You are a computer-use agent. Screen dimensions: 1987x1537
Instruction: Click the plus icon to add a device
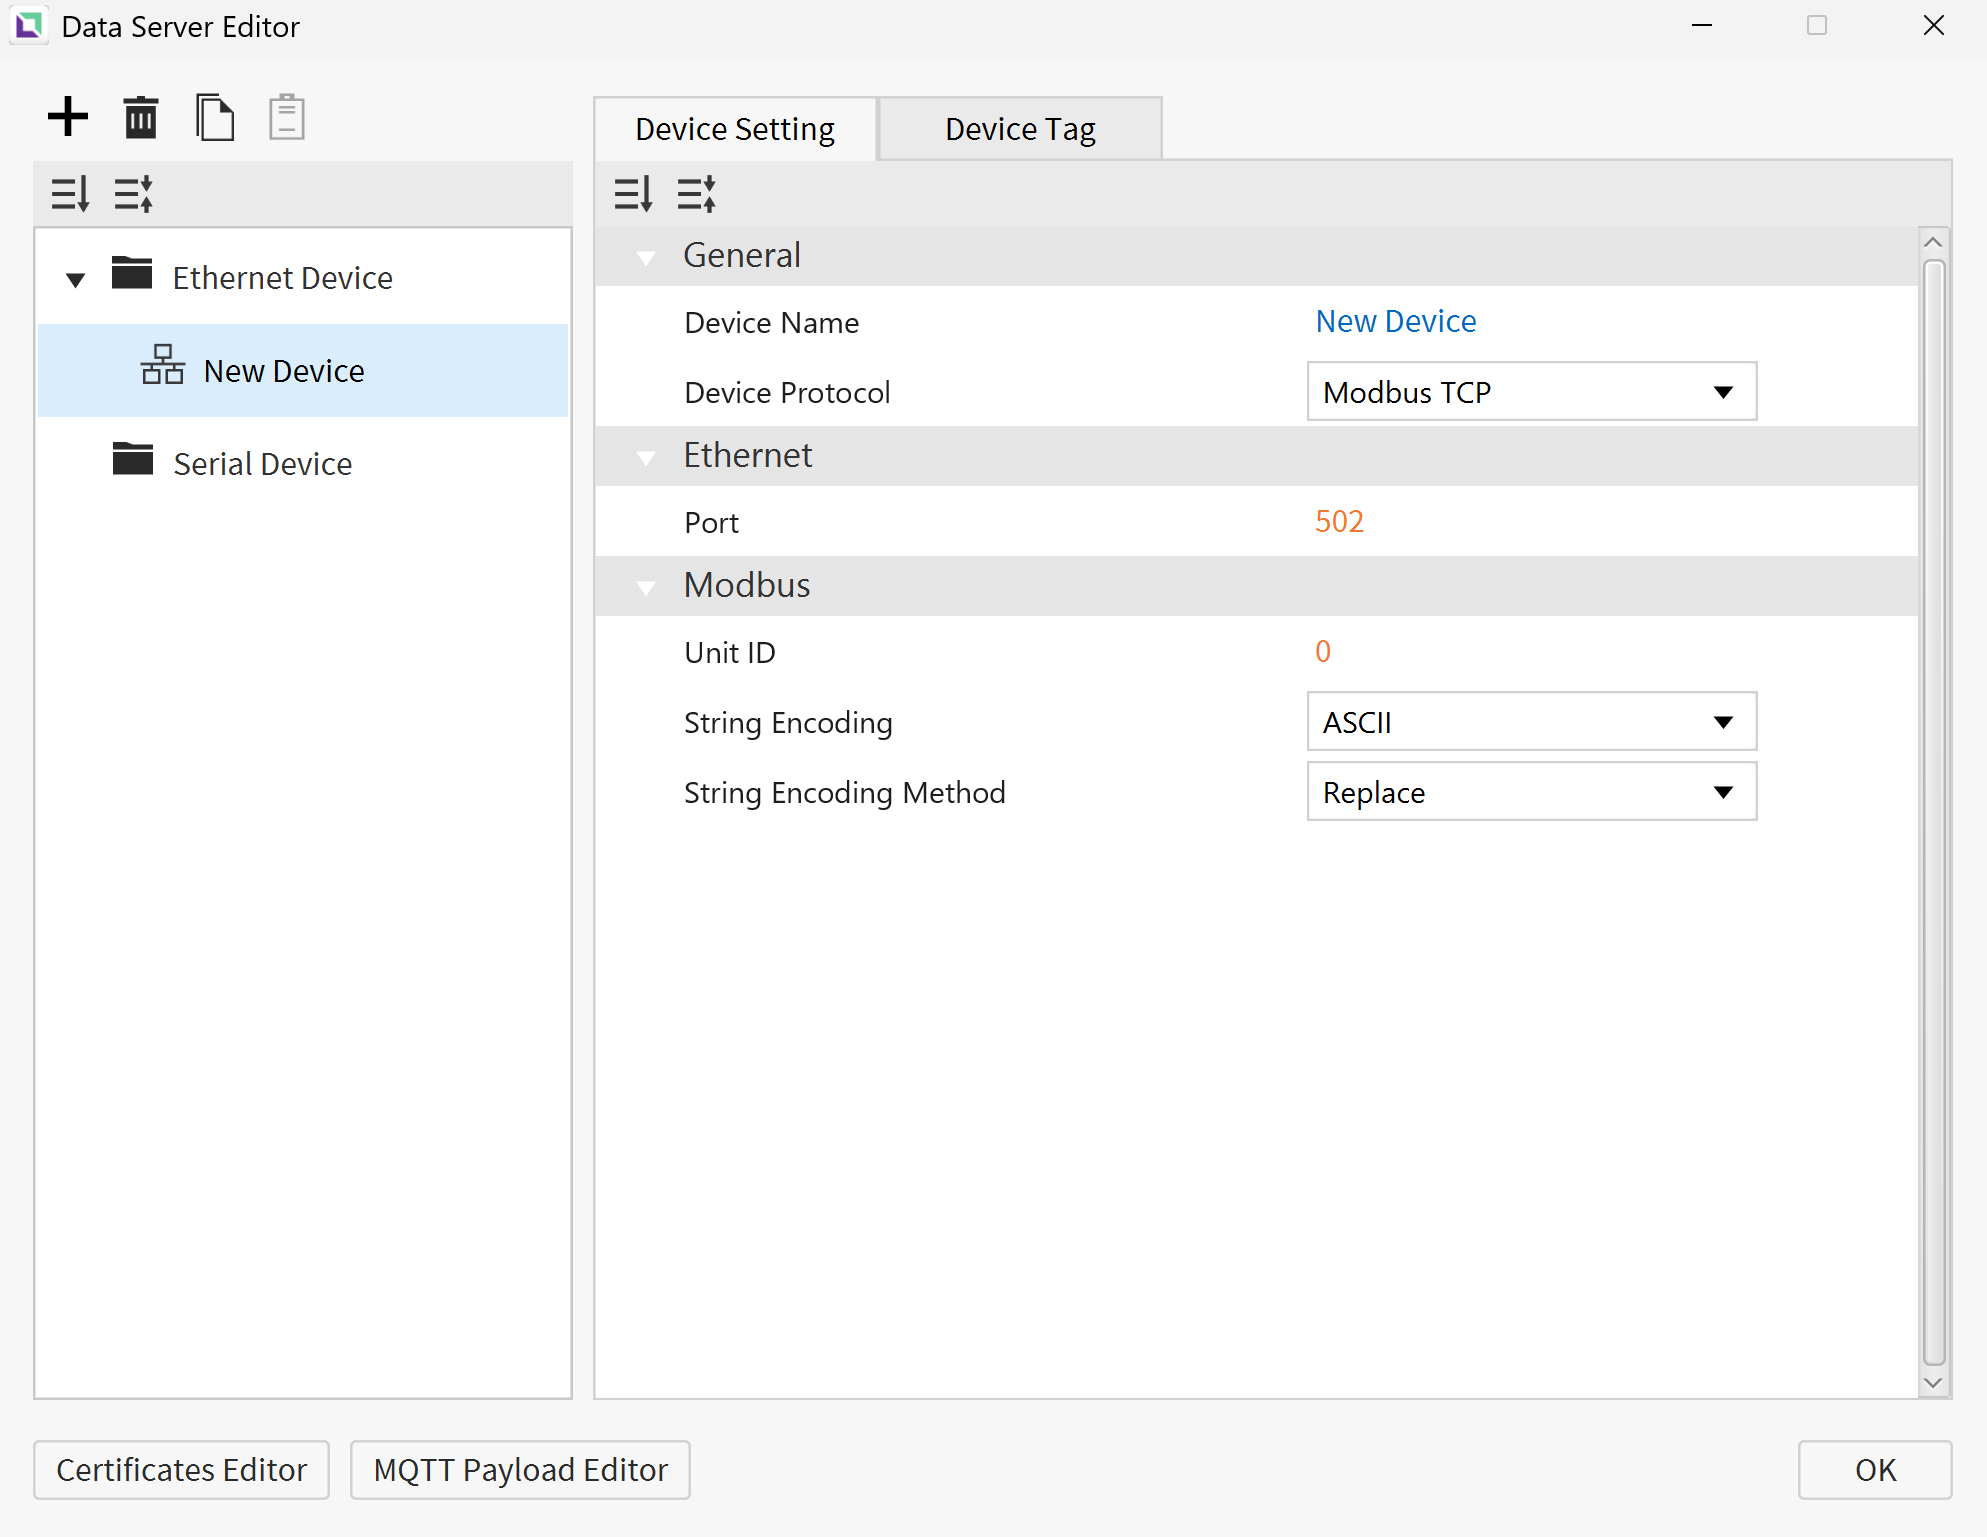[68, 117]
